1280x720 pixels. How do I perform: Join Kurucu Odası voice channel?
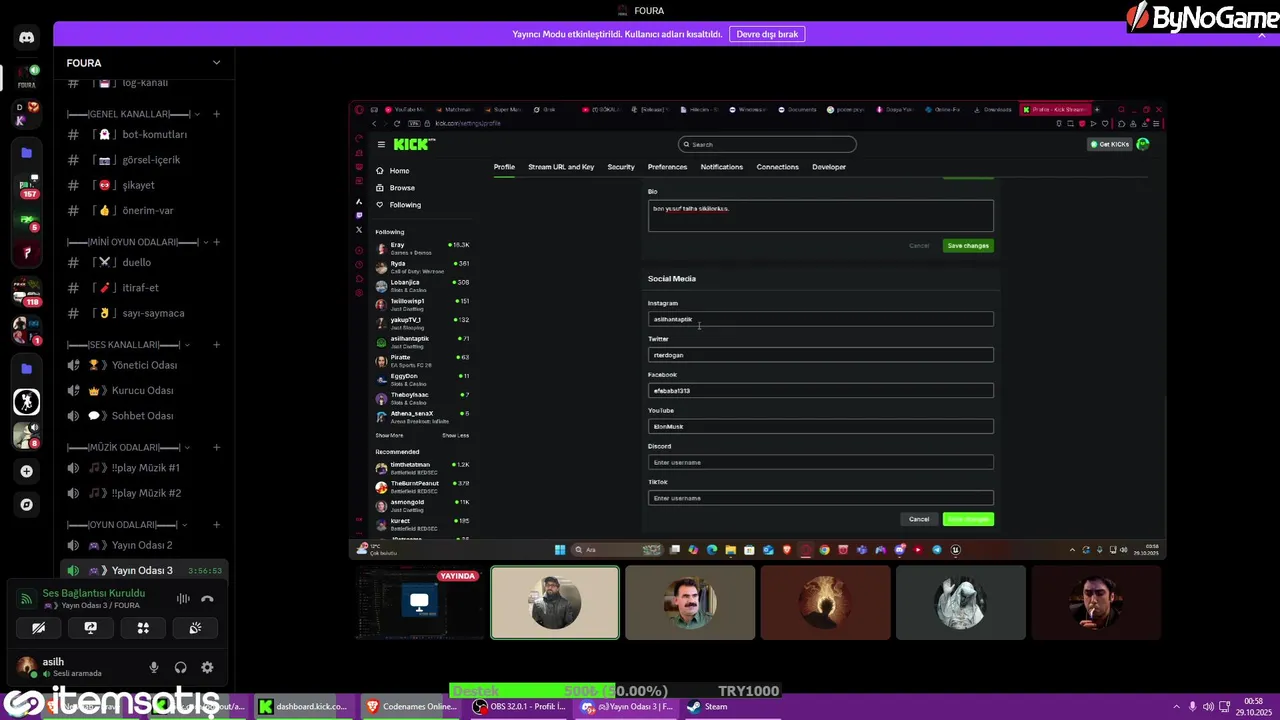click(x=144, y=391)
